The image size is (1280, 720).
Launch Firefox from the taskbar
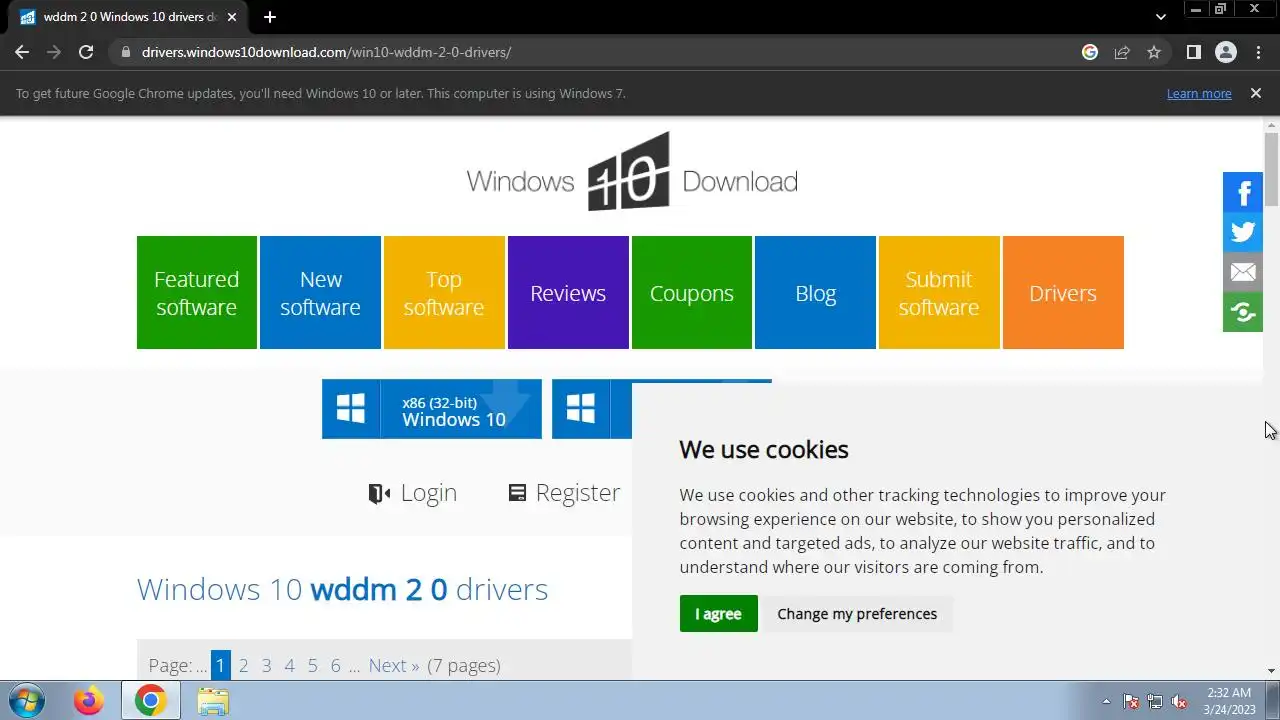point(88,701)
